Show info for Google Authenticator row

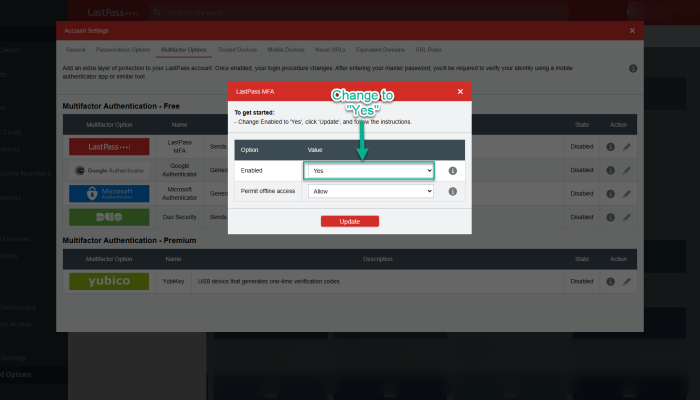(x=611, y=171)
